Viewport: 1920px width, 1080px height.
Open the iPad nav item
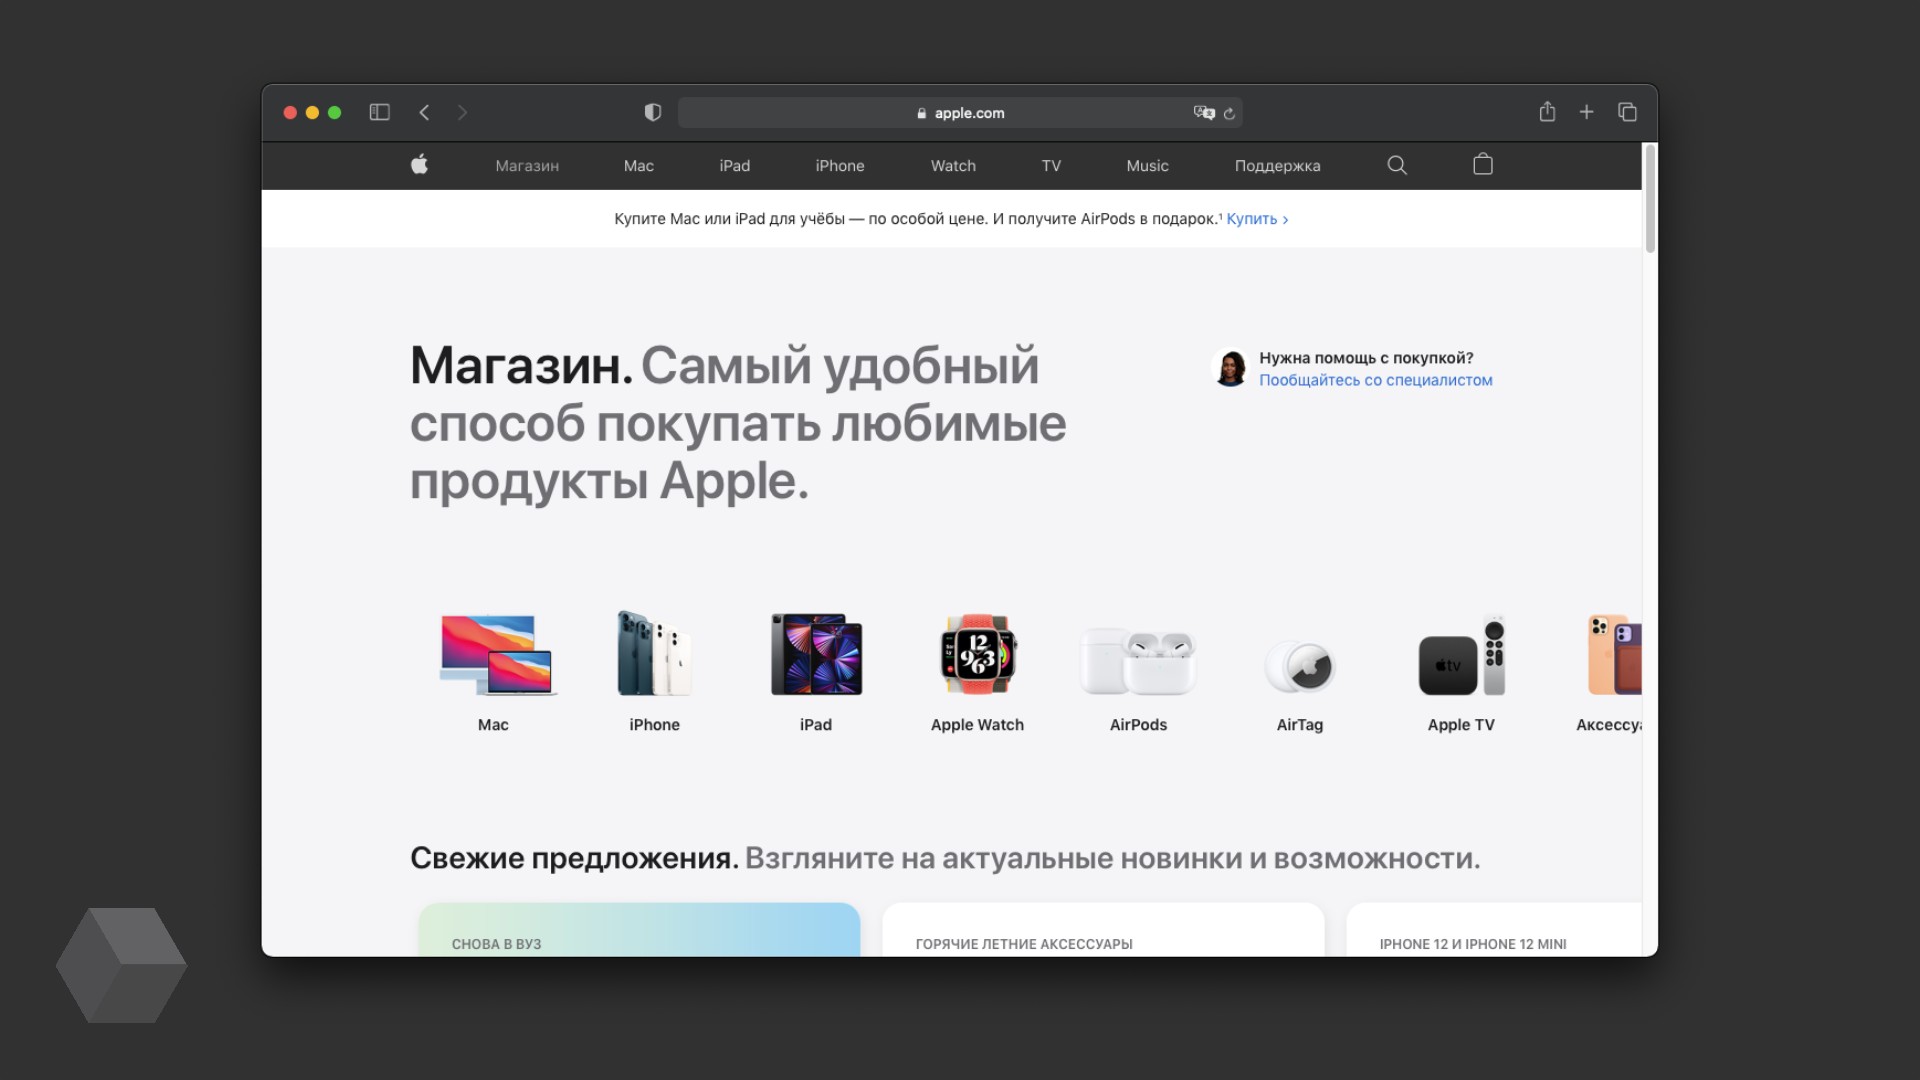coord(734,166)
